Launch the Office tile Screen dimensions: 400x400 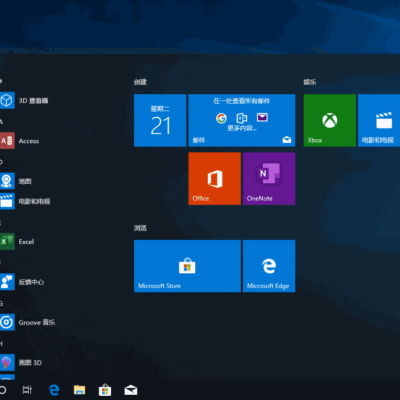point(214,179)
